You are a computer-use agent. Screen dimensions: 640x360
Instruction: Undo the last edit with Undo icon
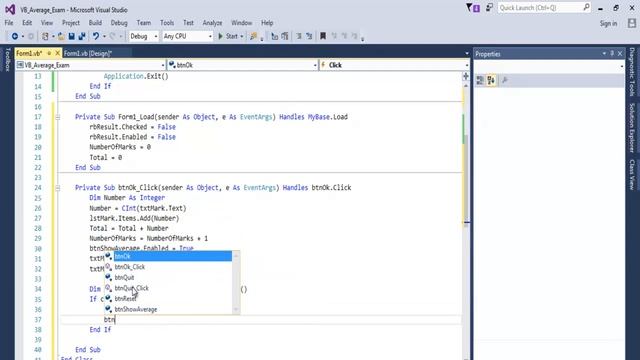click(96, 36)
